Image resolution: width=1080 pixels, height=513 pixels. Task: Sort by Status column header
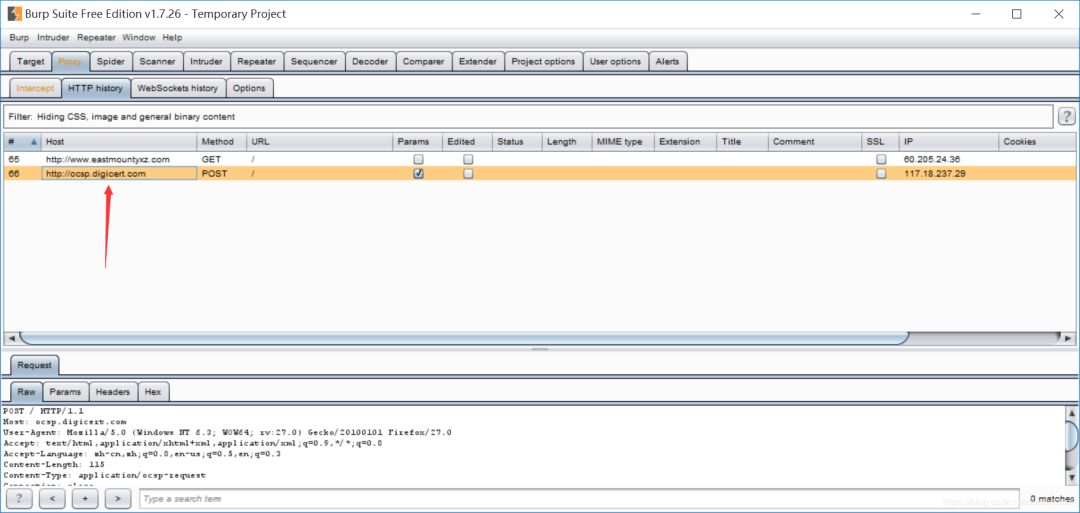517,142
